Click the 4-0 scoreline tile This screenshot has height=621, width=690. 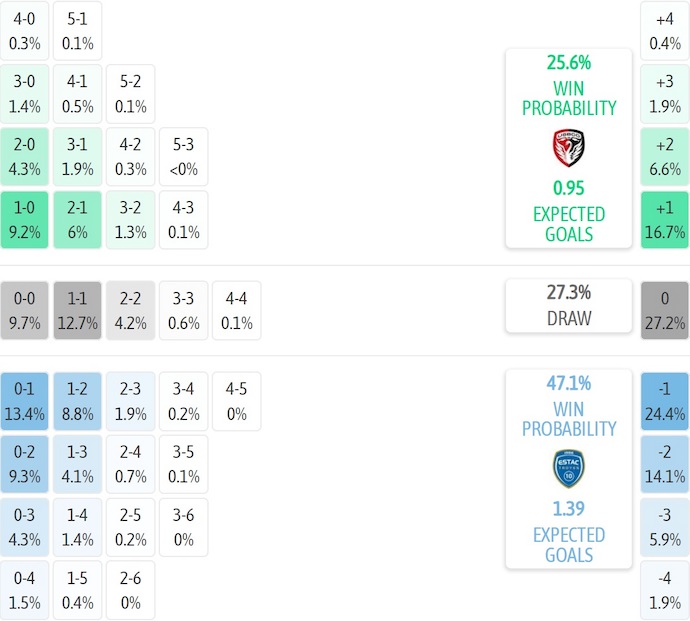click(25, 30)
